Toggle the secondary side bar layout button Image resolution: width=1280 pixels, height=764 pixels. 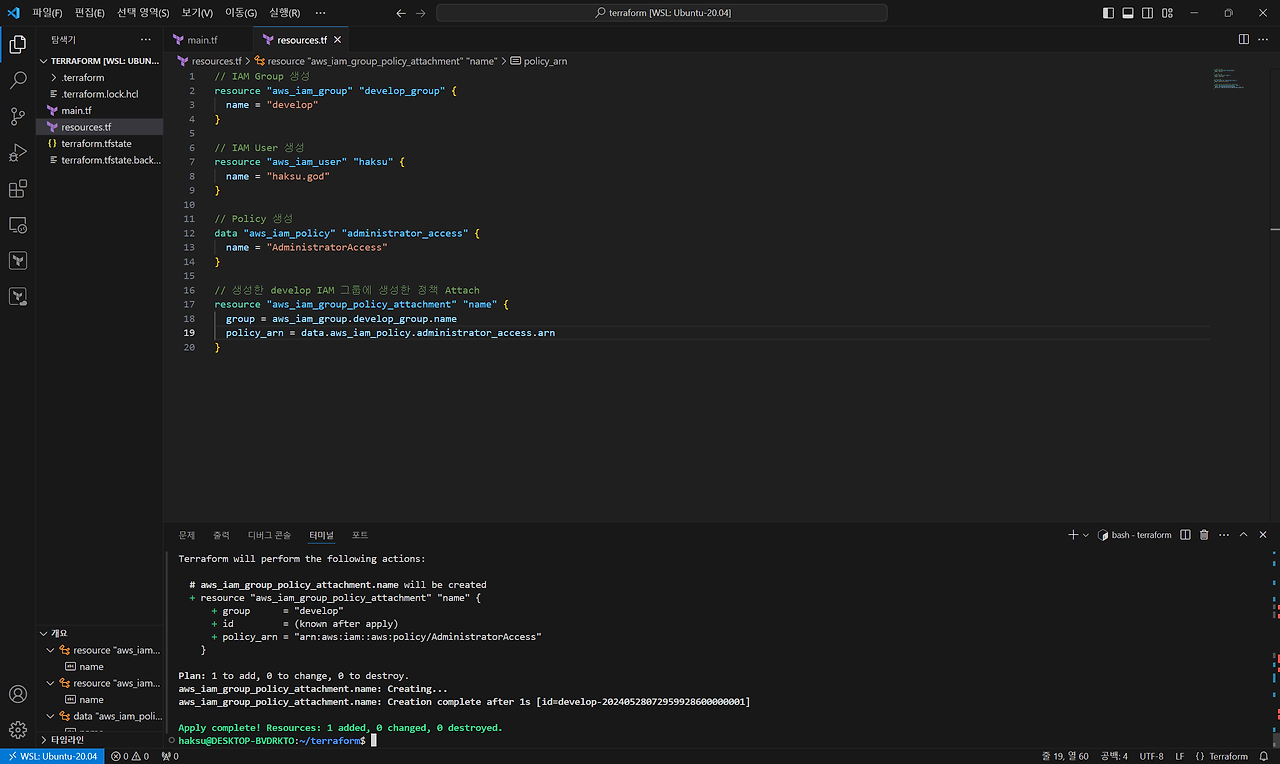(1148, 13)
